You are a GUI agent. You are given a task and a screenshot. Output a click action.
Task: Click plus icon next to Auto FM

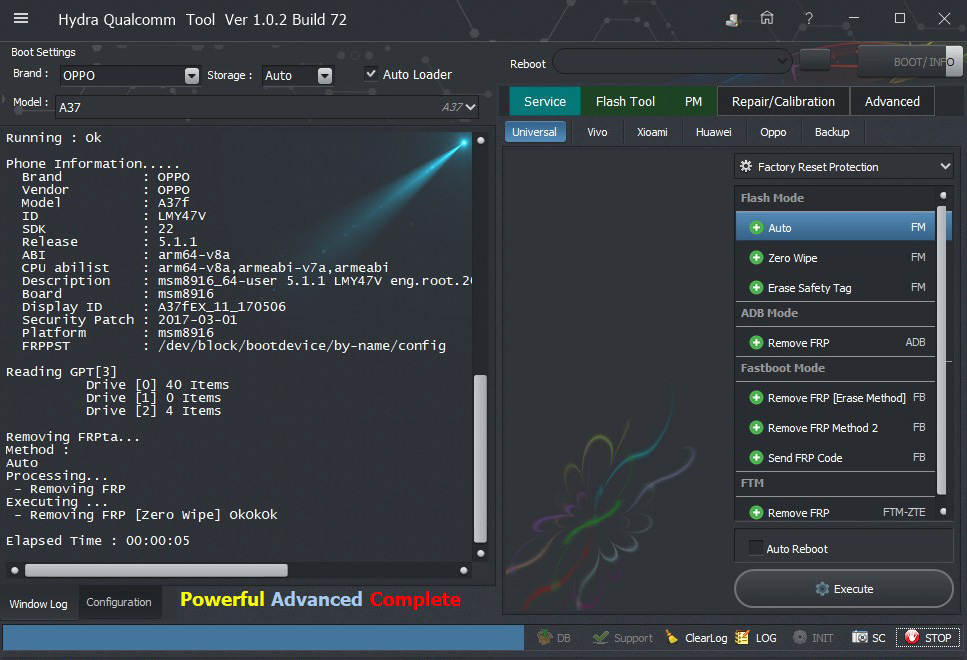click(x=756, y=228)
